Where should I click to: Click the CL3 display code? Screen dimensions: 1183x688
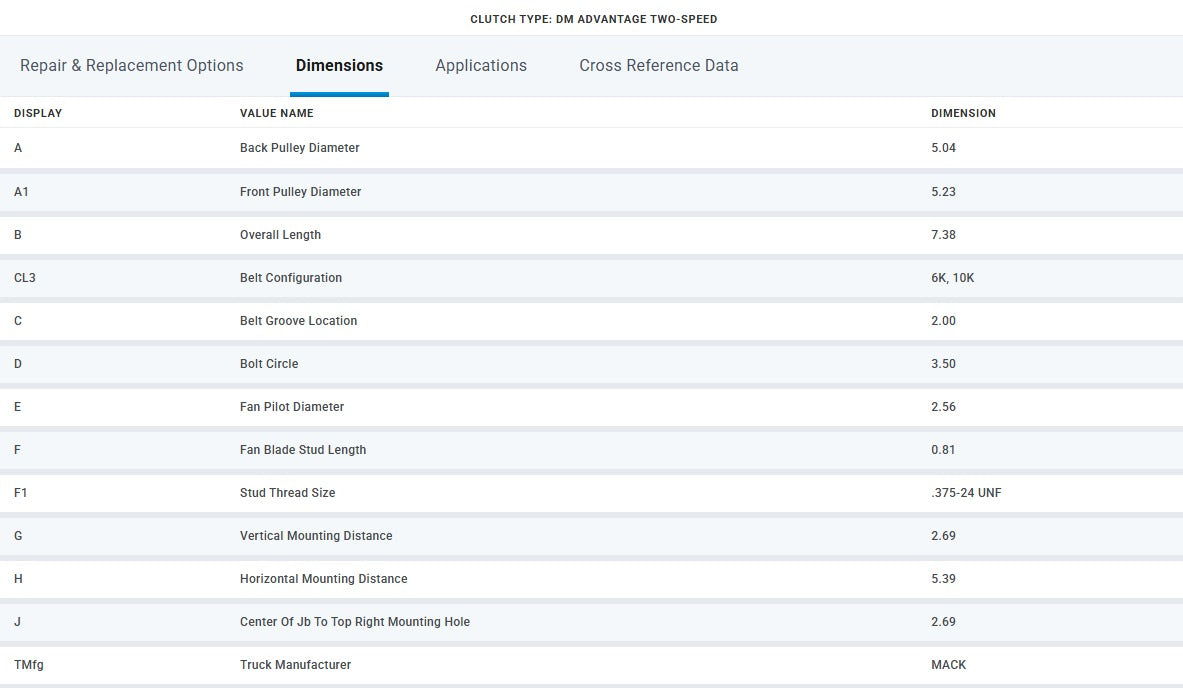coord(25,278)
